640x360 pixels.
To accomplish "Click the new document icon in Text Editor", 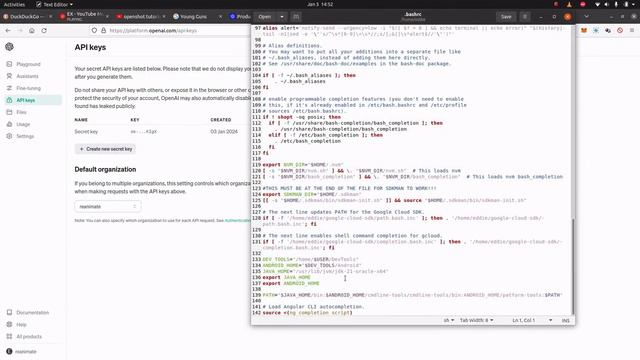I will click(296, 17).
